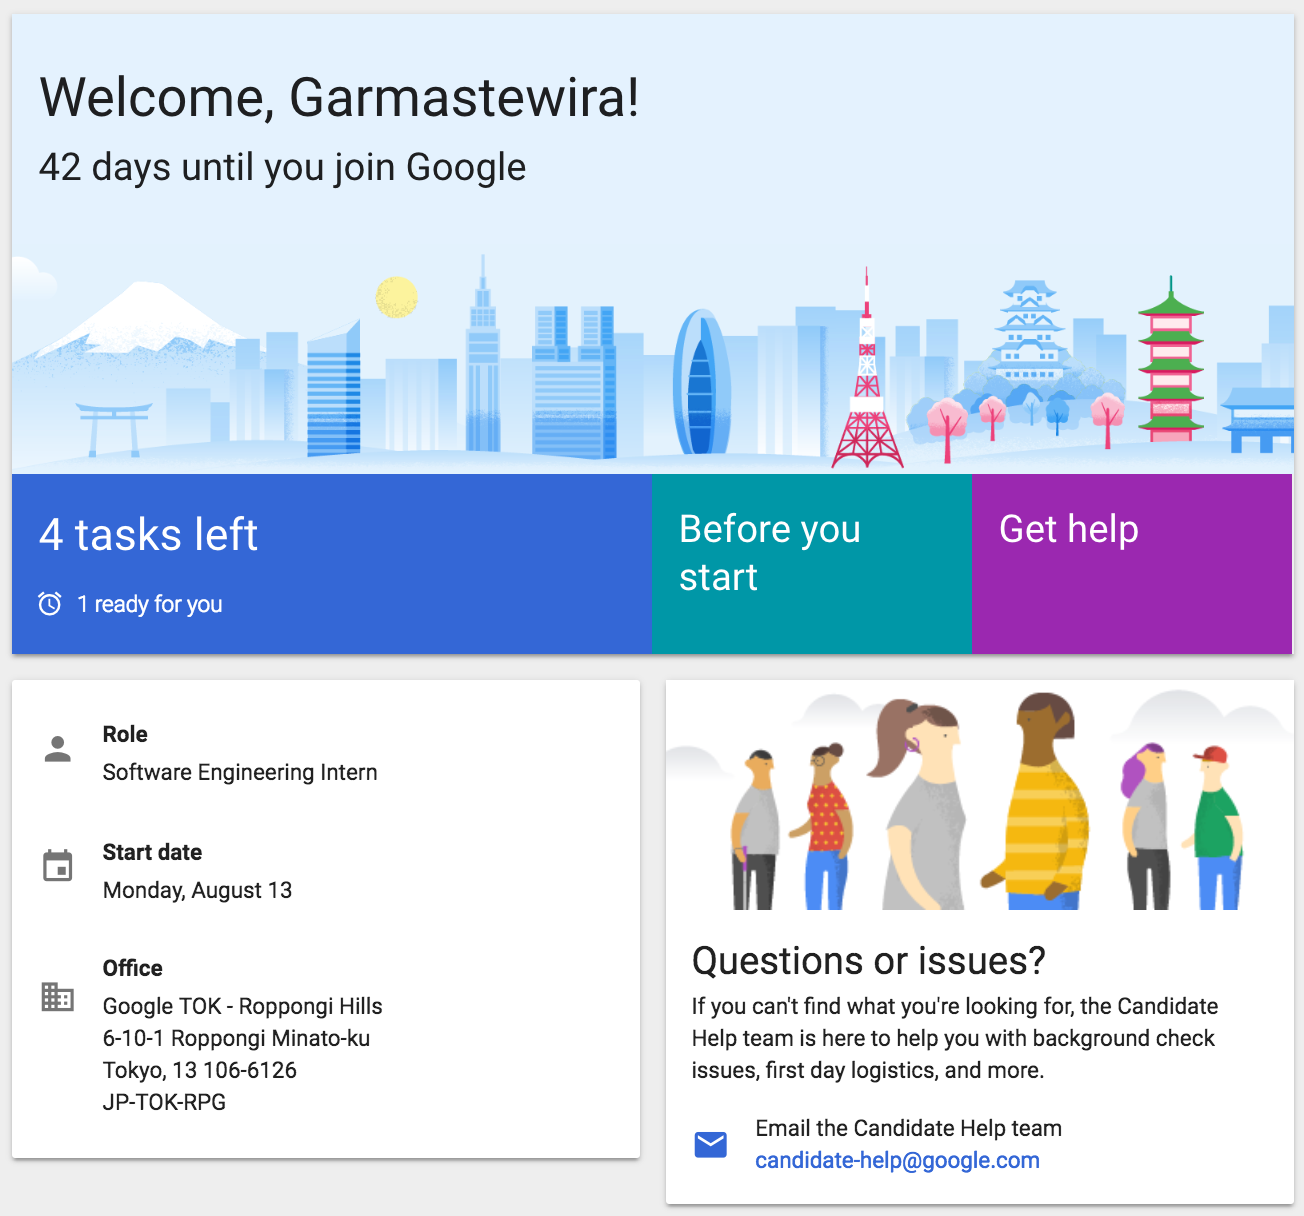
Task: Click the '1 ready for you' text
Action: coord(150,604)
